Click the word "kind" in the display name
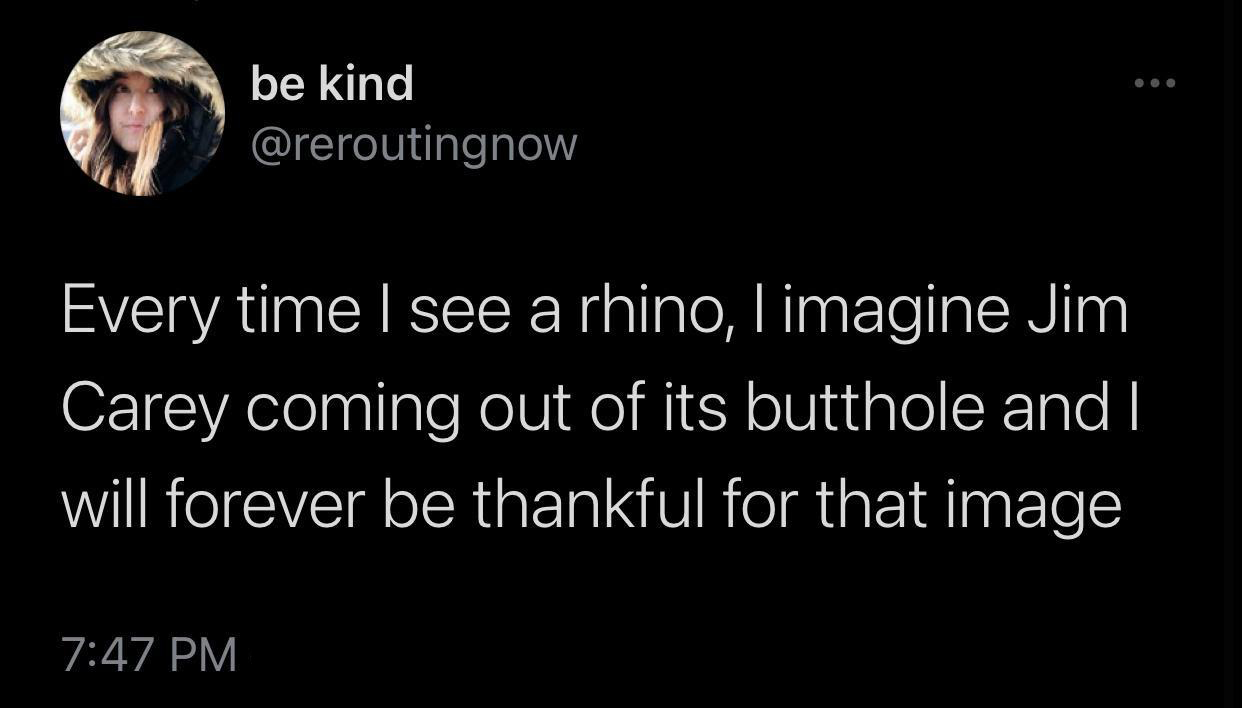This screenshot has width=1242, height=708. point(366,84)
